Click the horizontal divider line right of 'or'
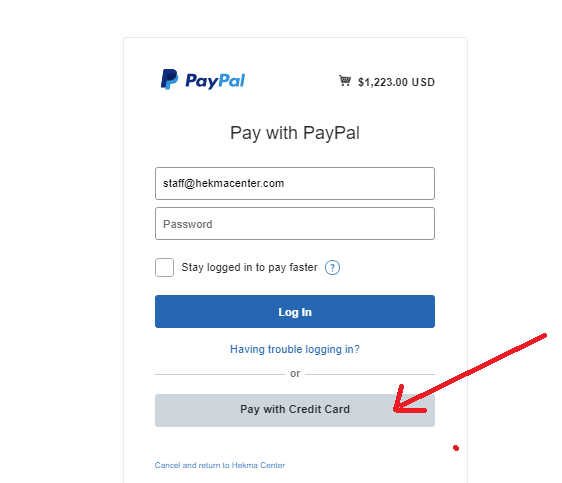Screen dimensions: 562x483 [370, 374]
